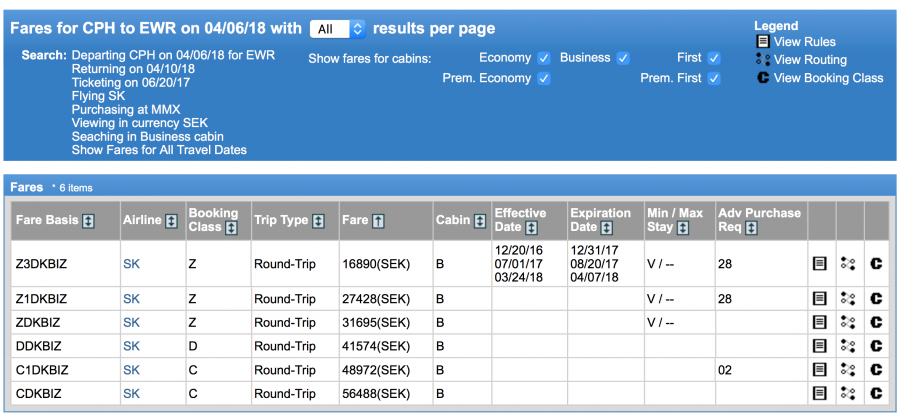The height and width of the screenshot is (417, 900).
Task: Sort by Expiration Date column
Action: (x=606, y=228)
